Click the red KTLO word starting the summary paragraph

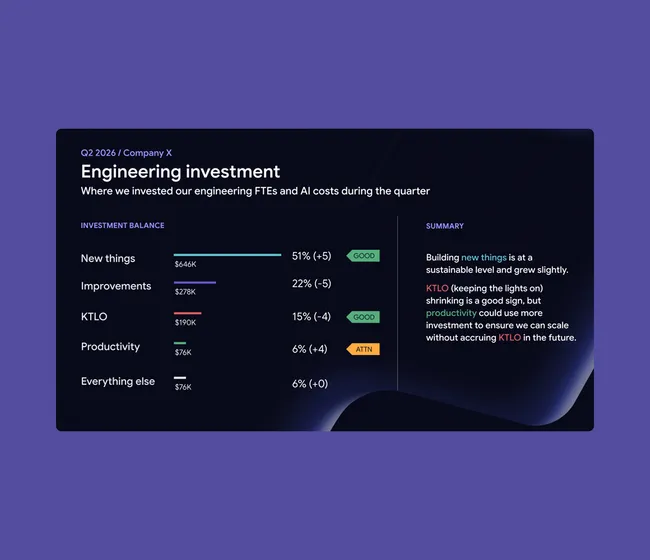[437, 288]
